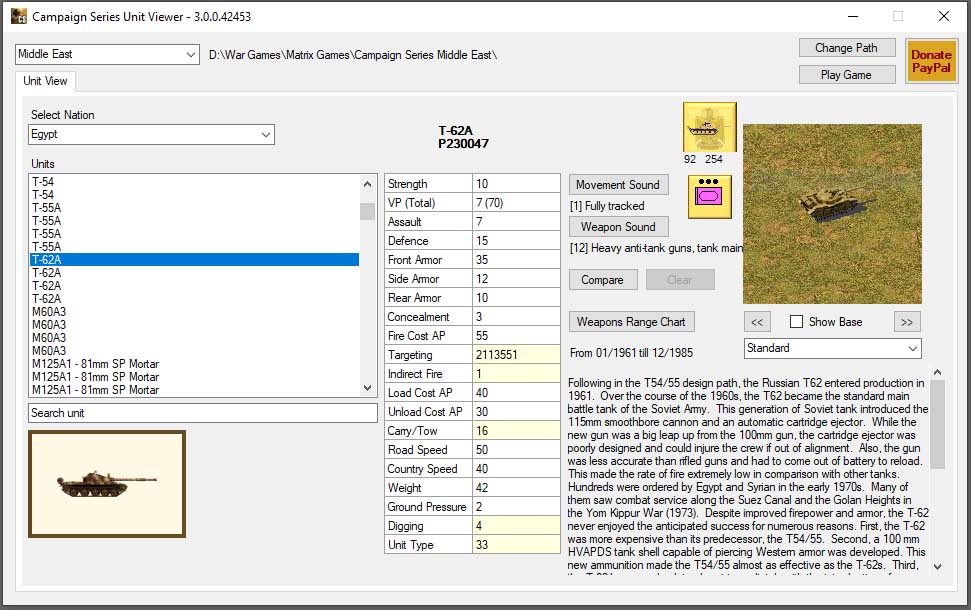Click the Campaign Series app icon in title bar
Image resolution: width=971 pixels, height=610 pixels.
pyautogui.click(x=19, y=16)
